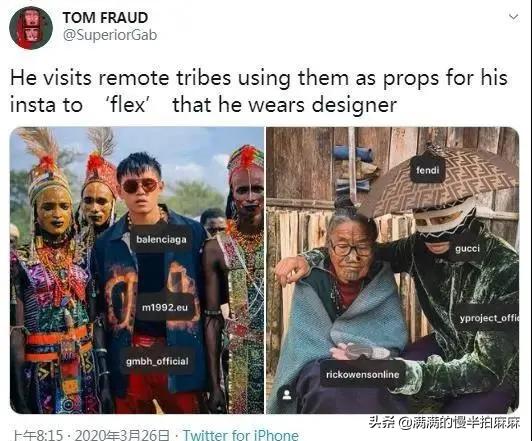This screenshot has width=532, height=441.
Task: Expand the tweet options chevron
Action: [x=514, y=16]
